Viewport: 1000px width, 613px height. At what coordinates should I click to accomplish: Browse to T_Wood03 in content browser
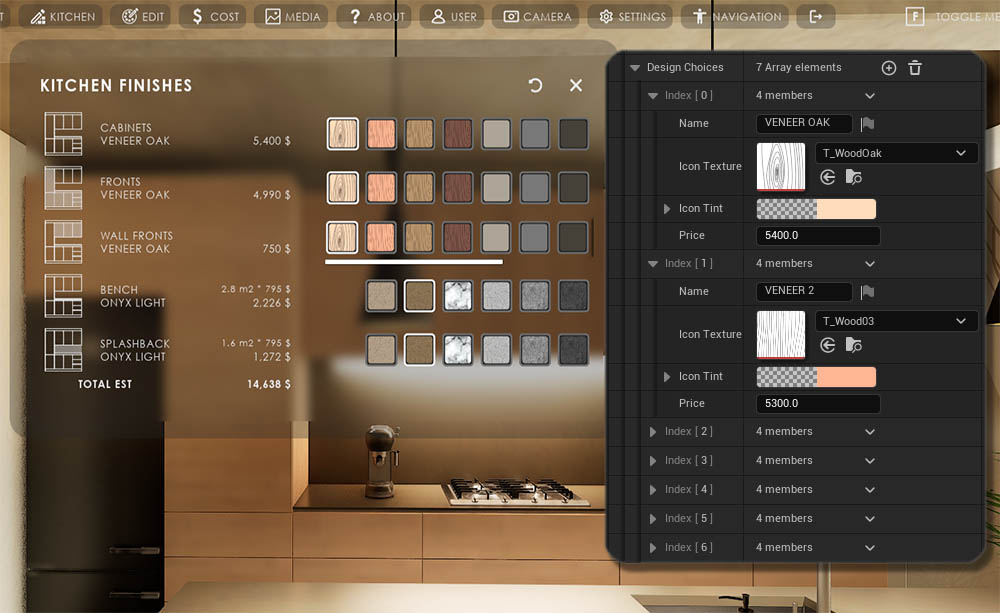(x=853, y=345)
